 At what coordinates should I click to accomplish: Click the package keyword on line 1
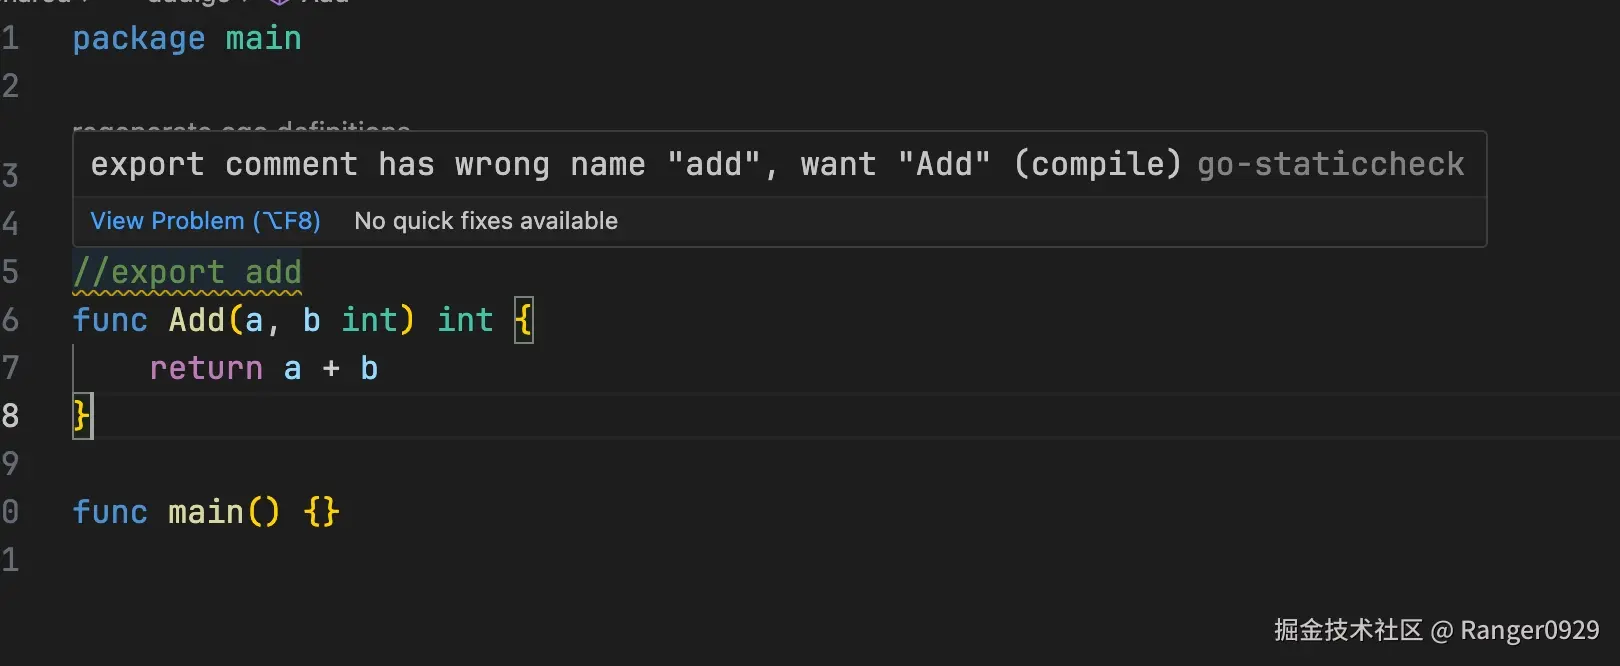(138, 39)
